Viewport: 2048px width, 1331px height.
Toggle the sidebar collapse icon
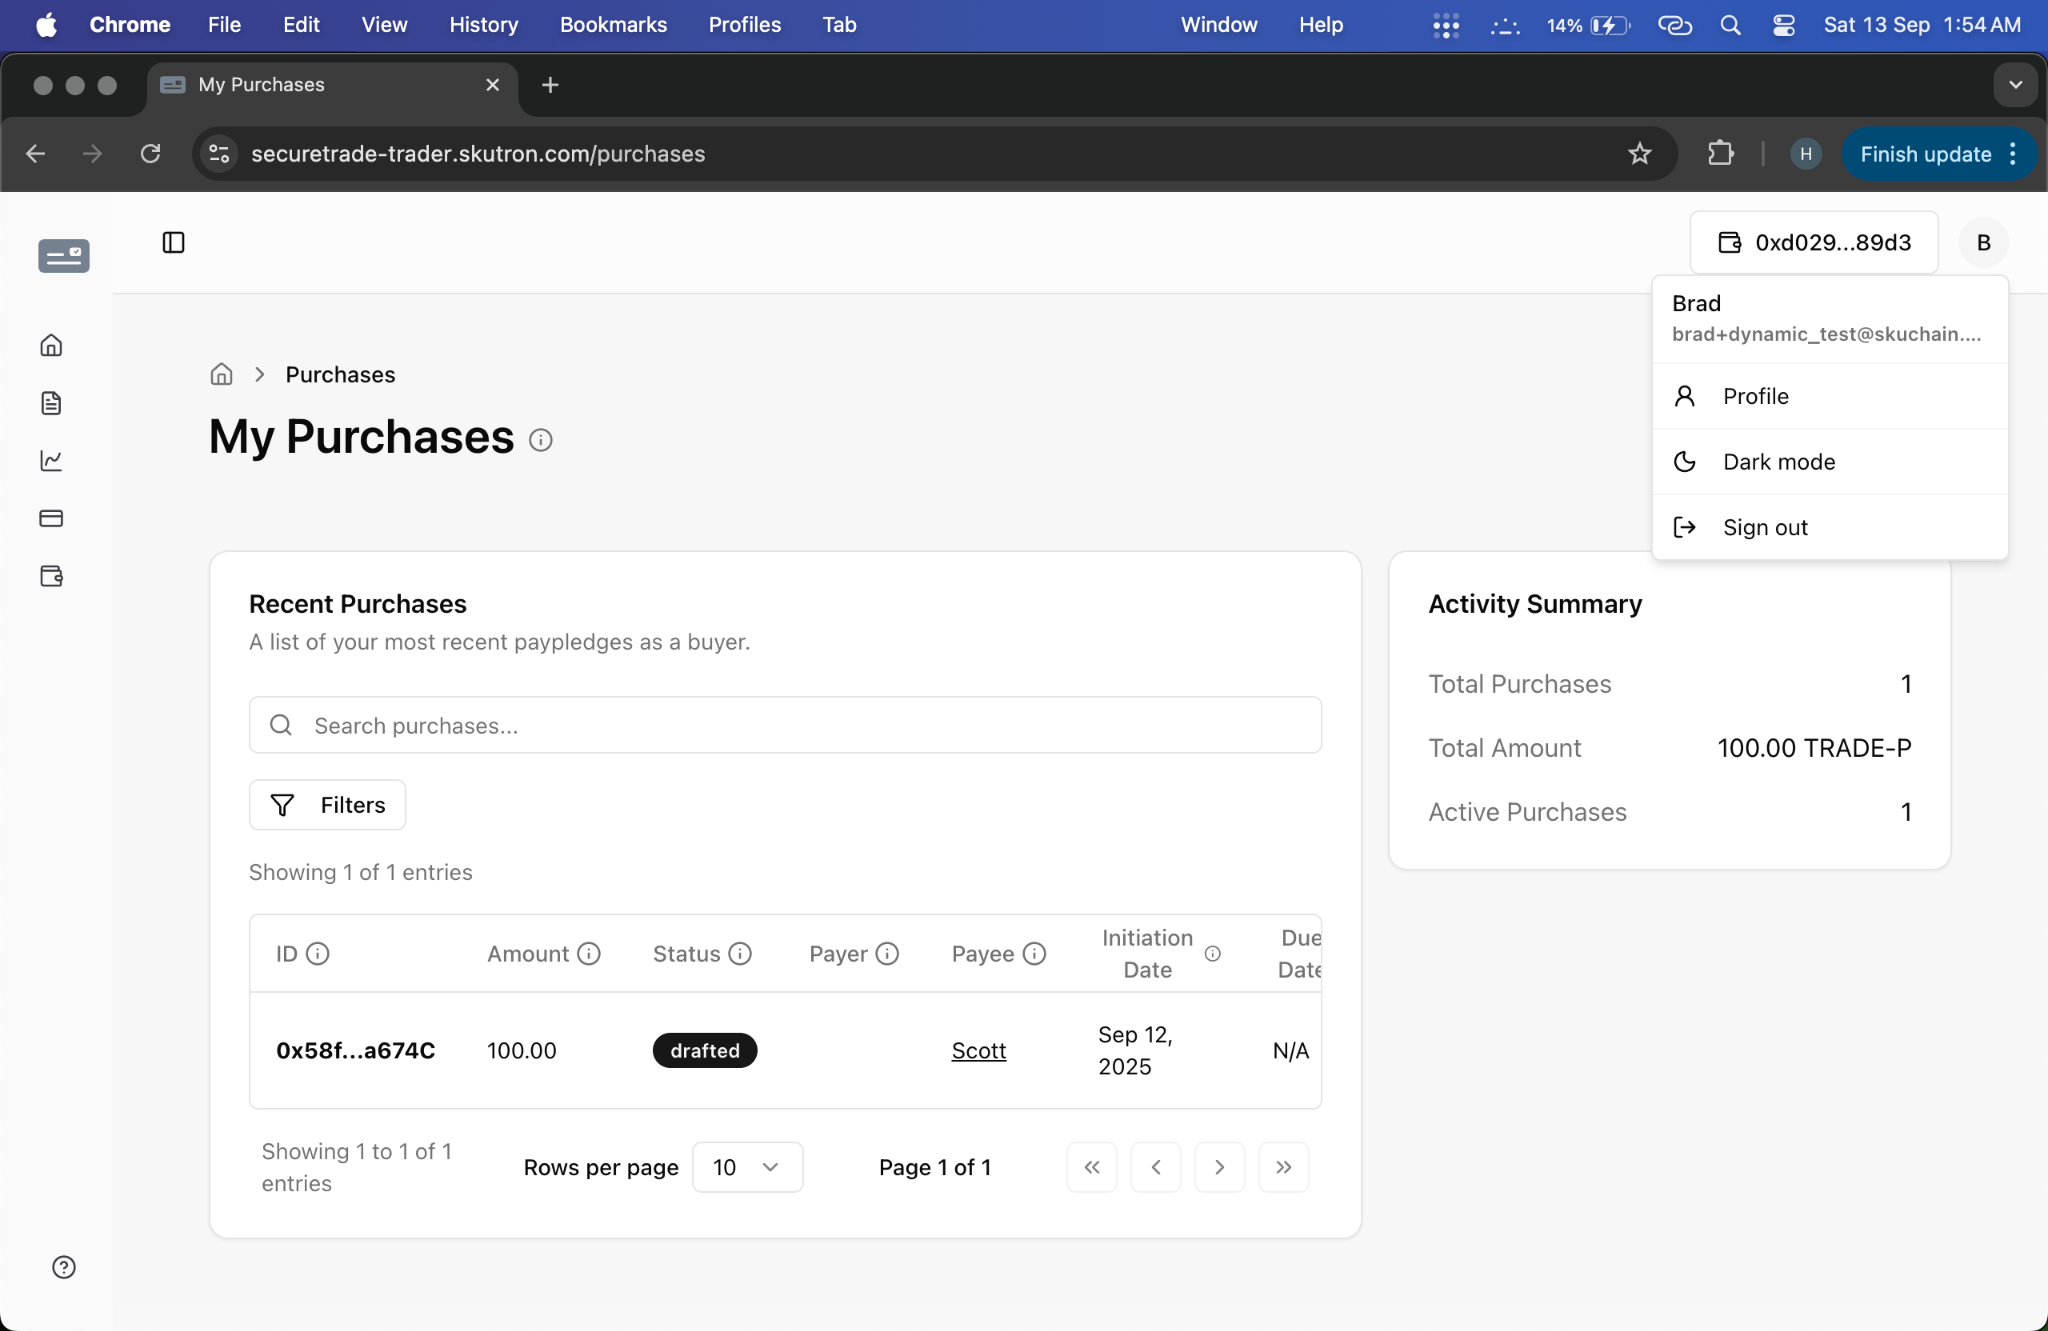[x=173, y=242]
